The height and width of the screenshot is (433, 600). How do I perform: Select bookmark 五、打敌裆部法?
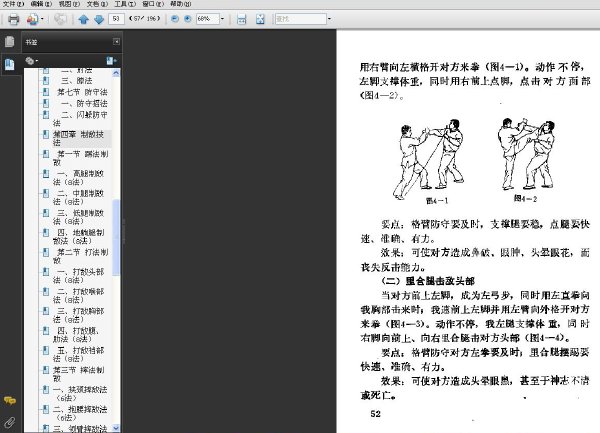(78, 354)
